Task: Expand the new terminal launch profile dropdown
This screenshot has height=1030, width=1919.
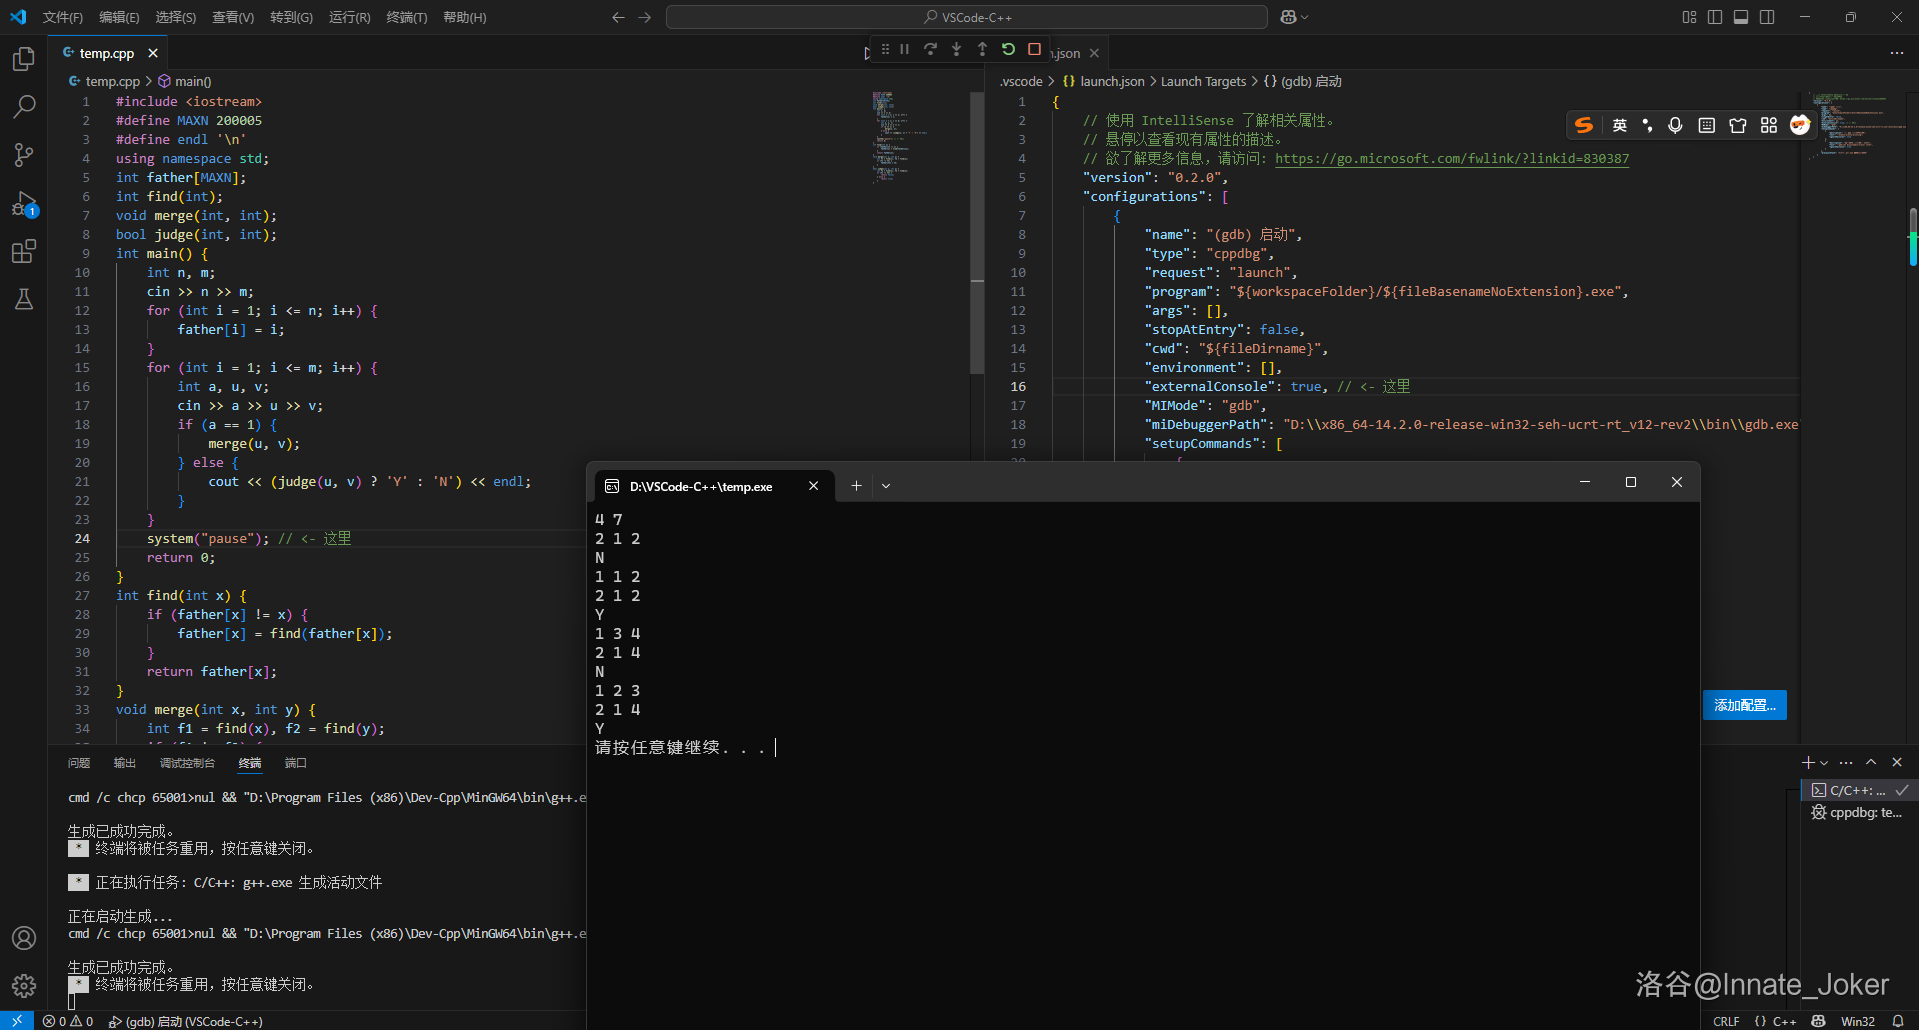Action: tap(1824, 763)
